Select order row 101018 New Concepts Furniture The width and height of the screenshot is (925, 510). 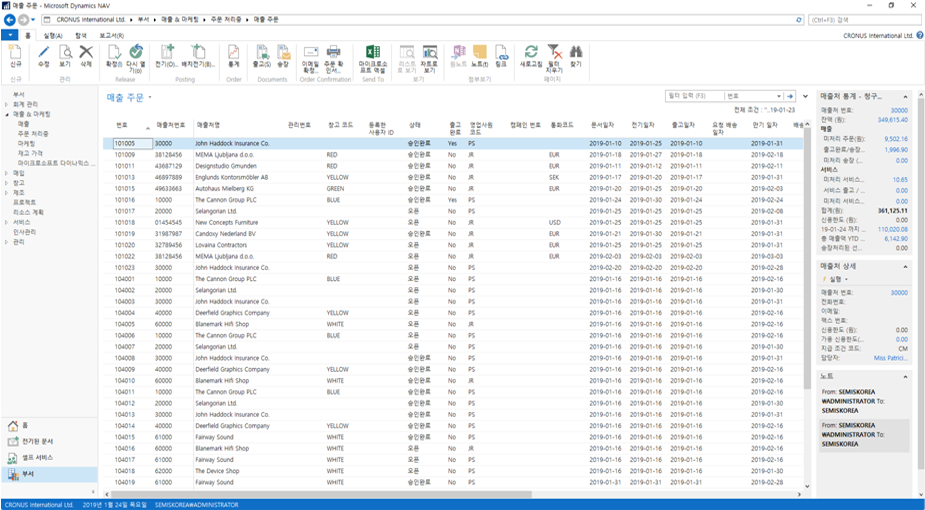pyautogui.click(x=452, y=223)
